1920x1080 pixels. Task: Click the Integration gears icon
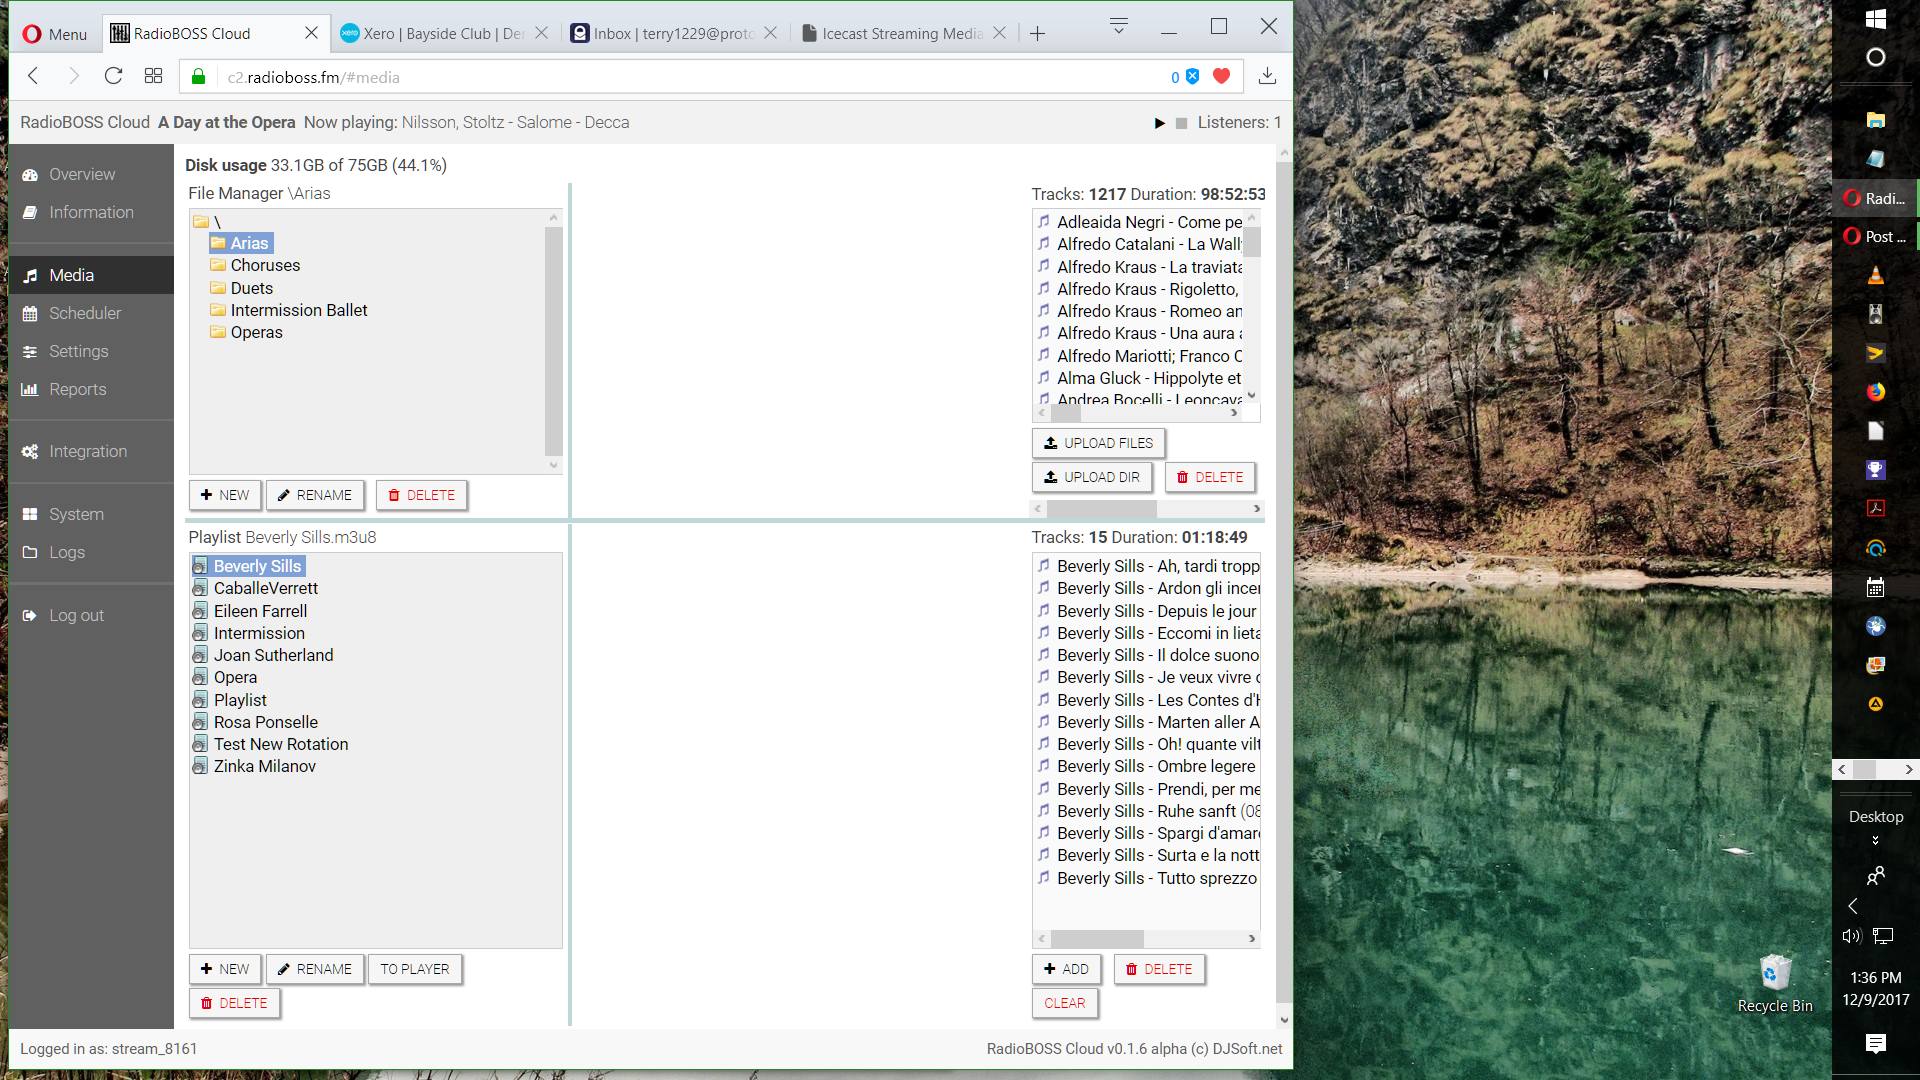coord(30,452)
